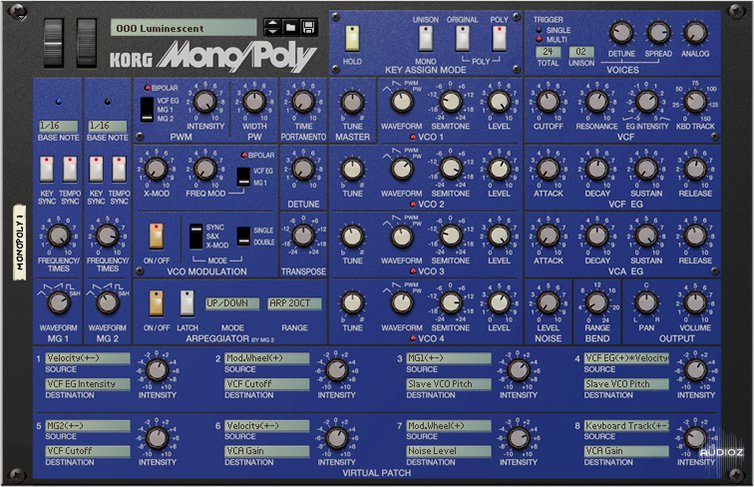Click the OUTPUT PAN knob

pyautogui.click(x=646, y=303)
